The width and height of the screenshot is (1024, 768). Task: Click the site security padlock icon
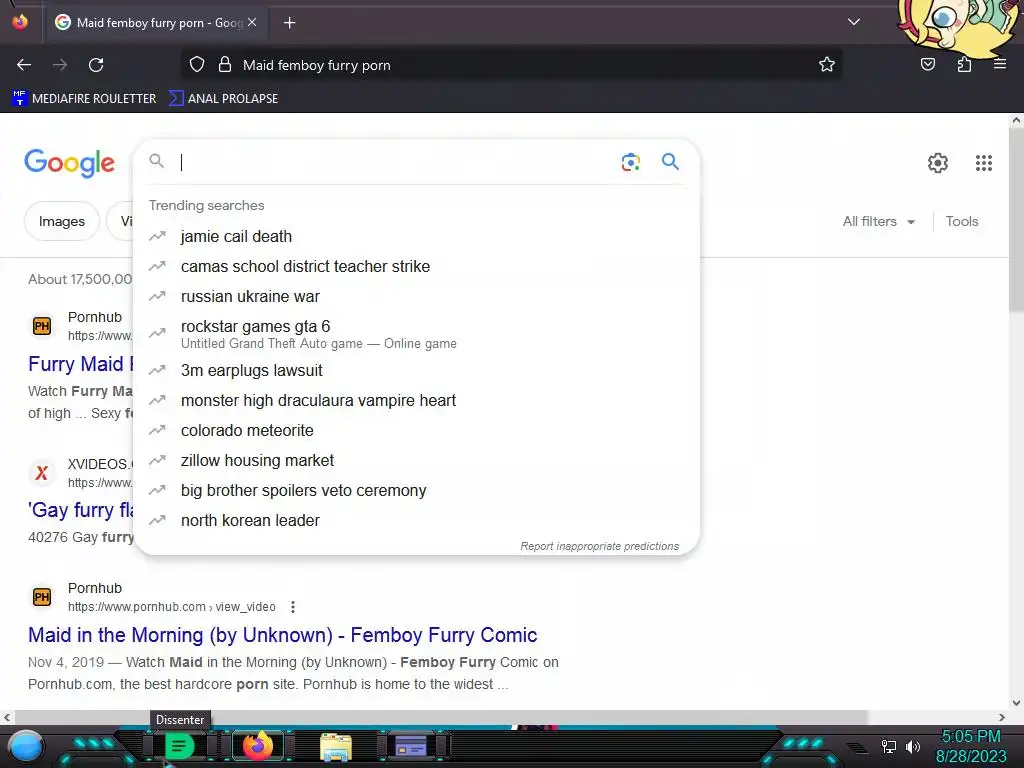click(225, 65)
